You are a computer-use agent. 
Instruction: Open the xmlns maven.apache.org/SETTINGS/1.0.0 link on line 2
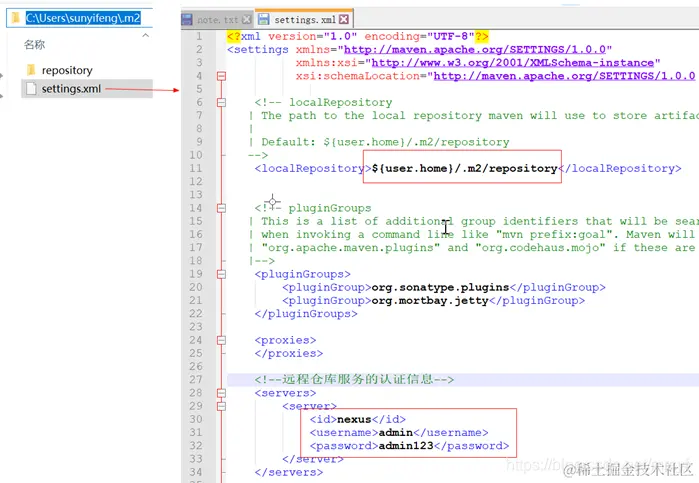click(475, 50)
